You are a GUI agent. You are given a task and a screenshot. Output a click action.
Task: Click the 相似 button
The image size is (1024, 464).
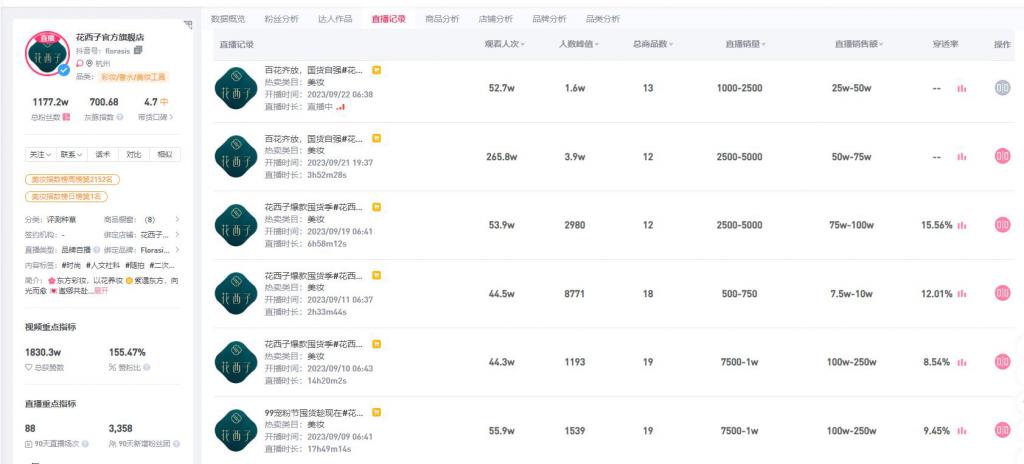(x=165, y=155)
